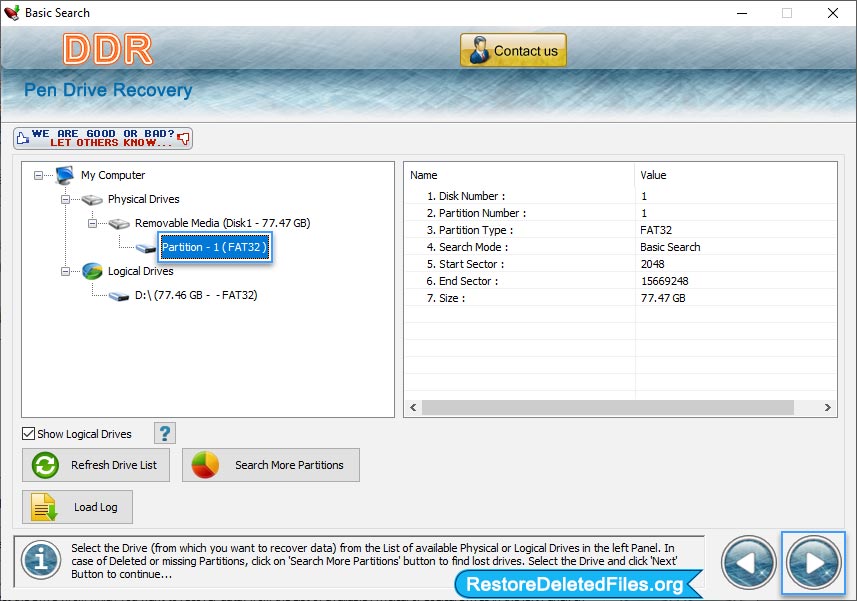The width and height of the screenshot is (857, 601).
Task: Select the Physical Drives label
Action: coord(143,199)
